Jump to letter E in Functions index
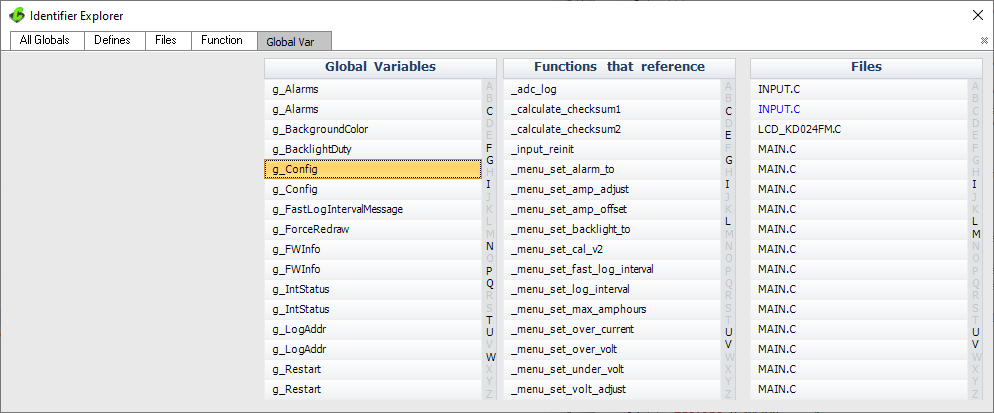Screen dimensions: 994x413 coord(728,135)
